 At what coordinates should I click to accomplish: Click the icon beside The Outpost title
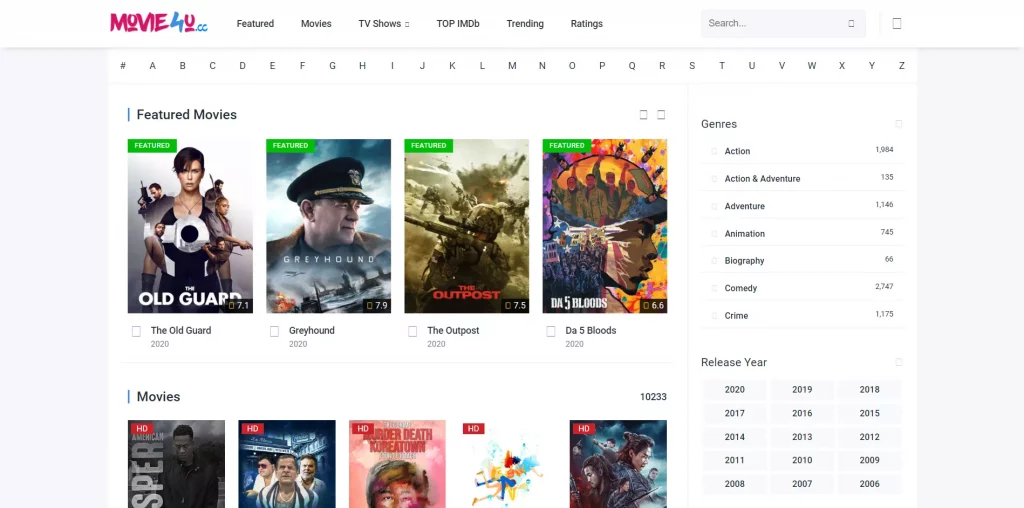coord(413,331)
